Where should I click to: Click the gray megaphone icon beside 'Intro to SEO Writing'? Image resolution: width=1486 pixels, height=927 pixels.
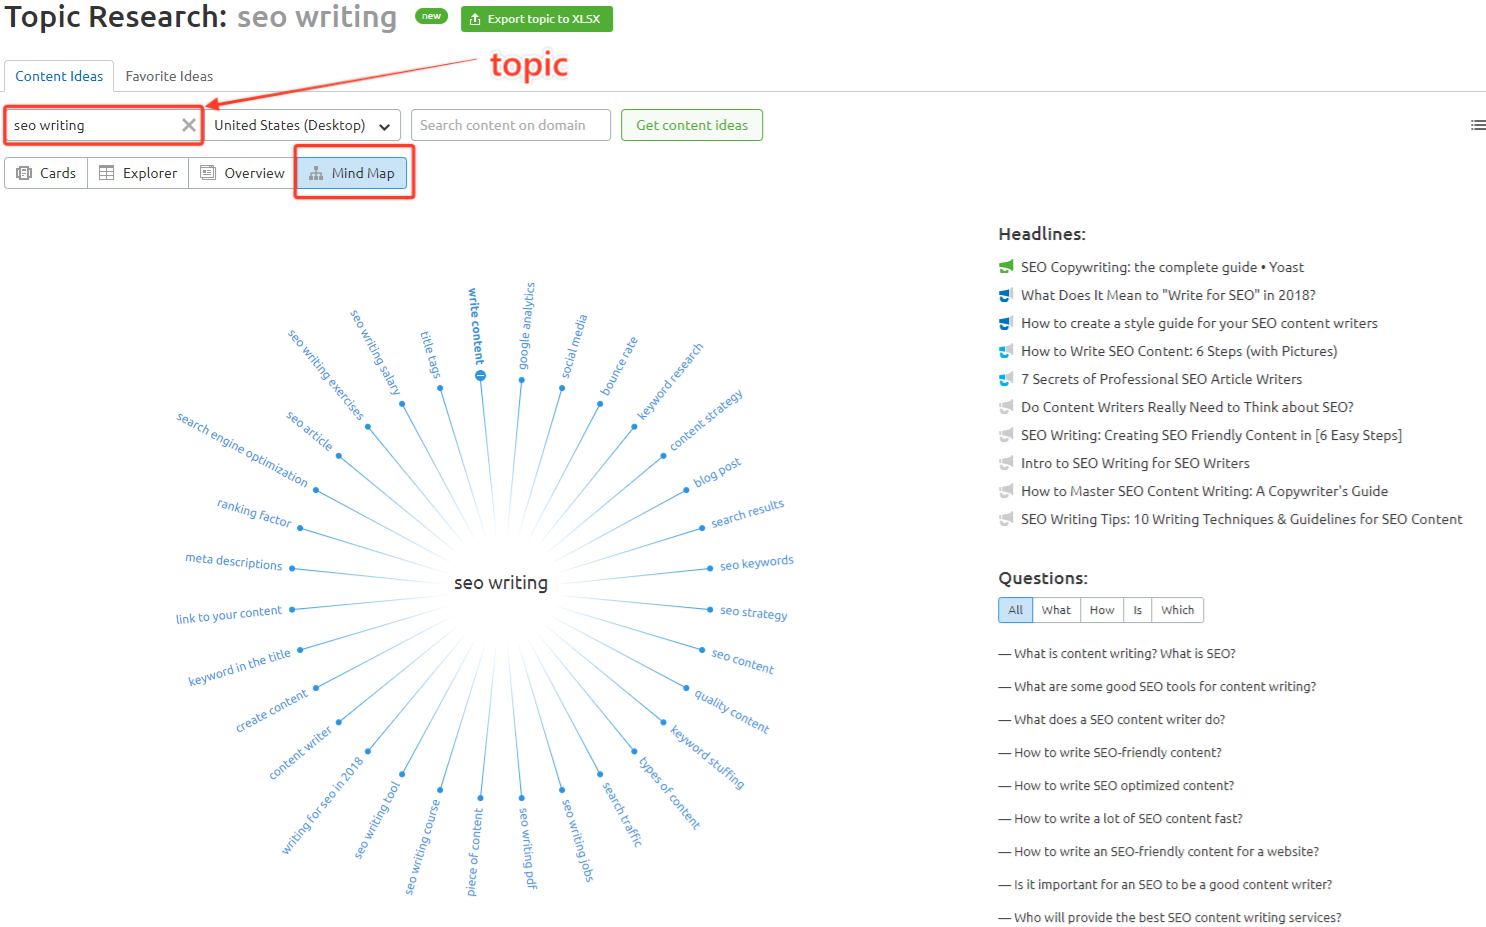[1006, 462]
